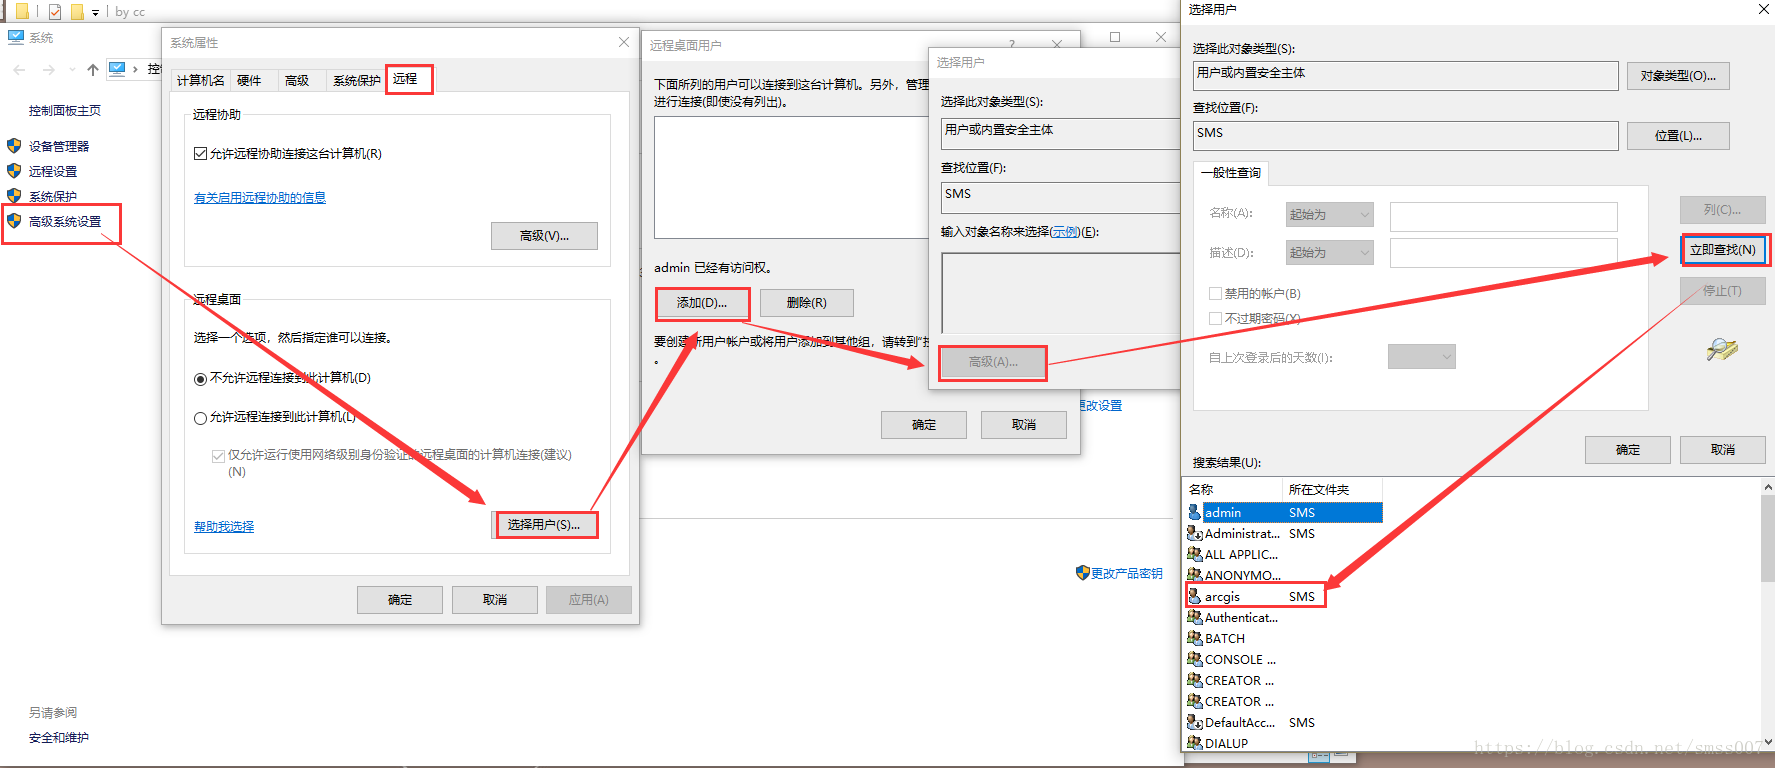This screenshot has width=1775, height=768.
Task: Click the 立即查找(N) button
Action: (1723, 249)
